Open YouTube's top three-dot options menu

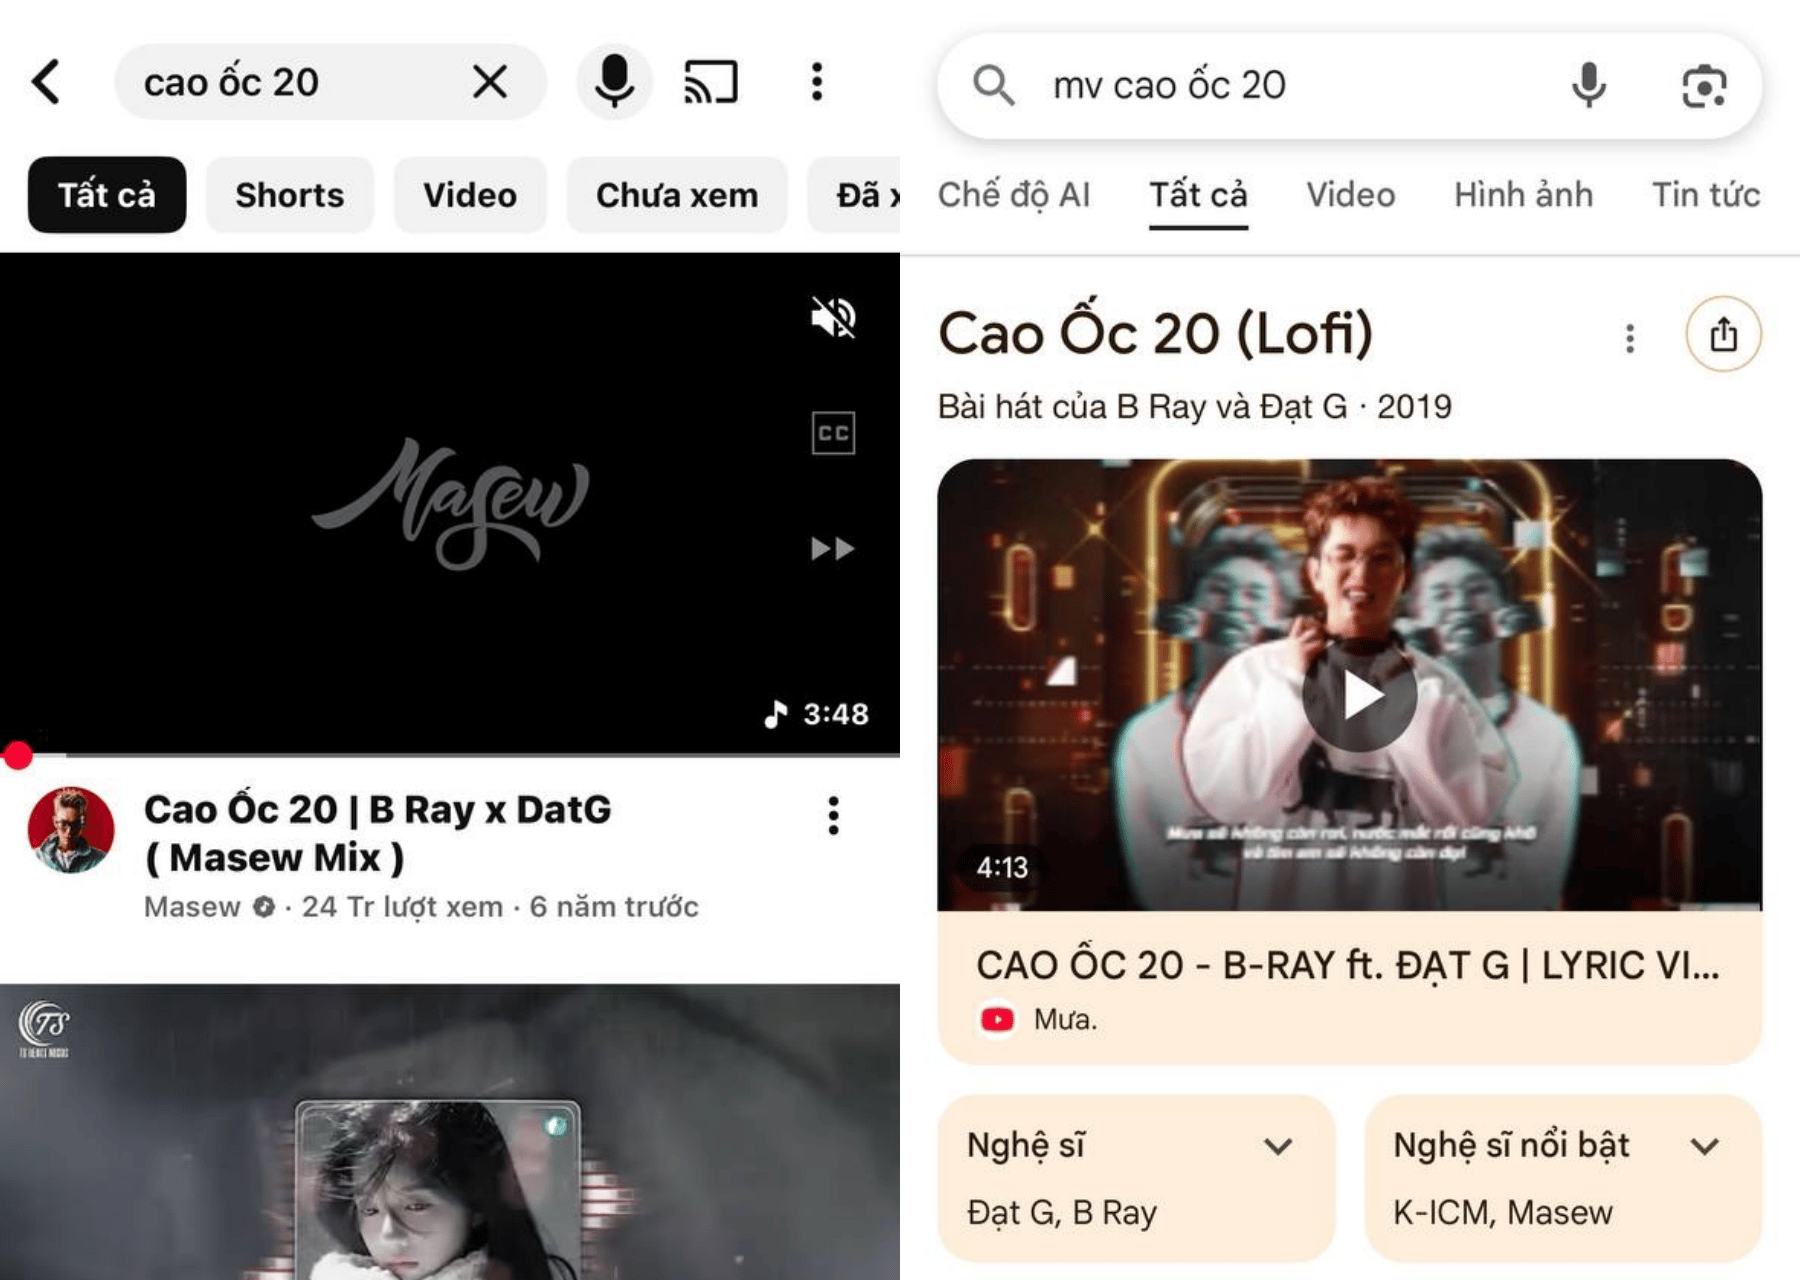pyautogui.click(x=817, y=82)
